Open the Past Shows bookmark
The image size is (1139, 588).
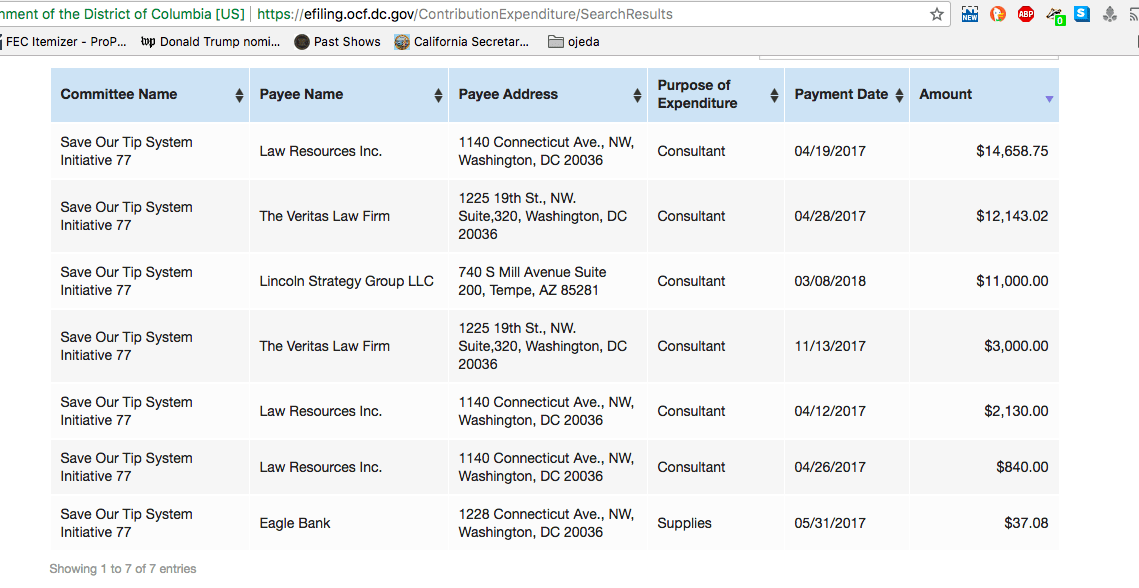338,41
